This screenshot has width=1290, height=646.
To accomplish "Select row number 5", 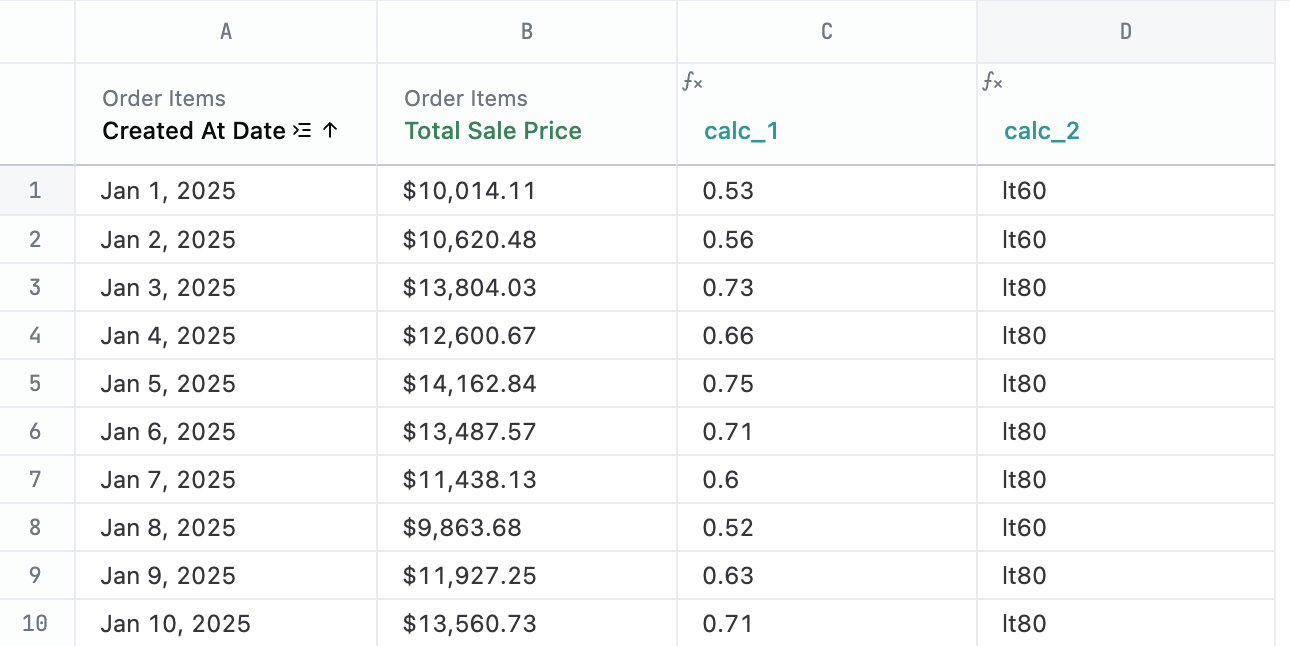I will click(36, 383).
